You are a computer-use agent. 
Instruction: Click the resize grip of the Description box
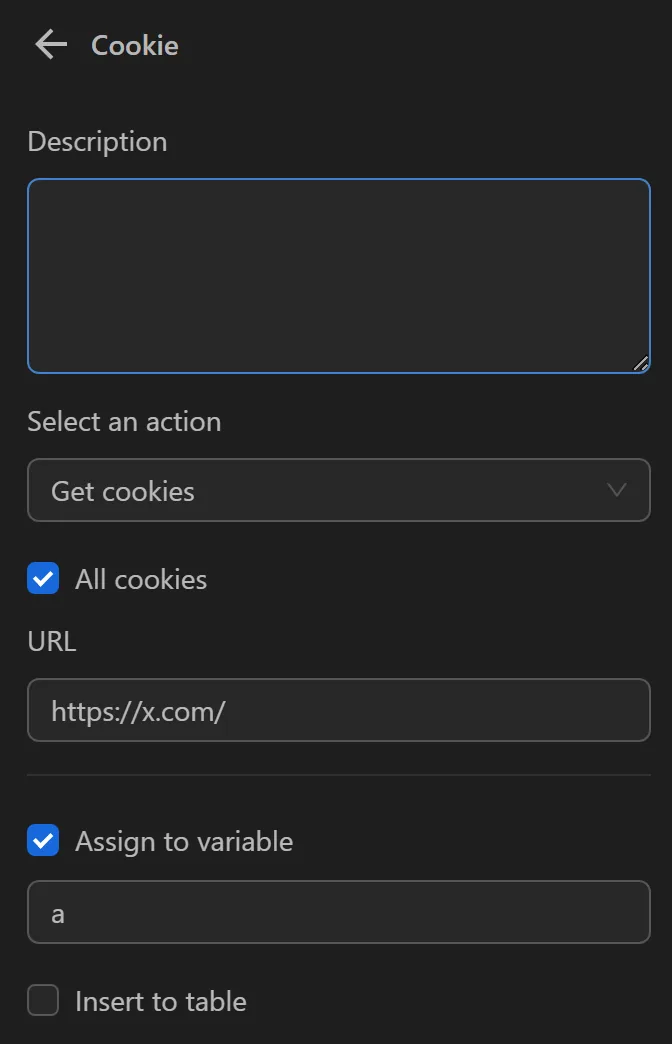pyautogui.click(x=641, y=364)
